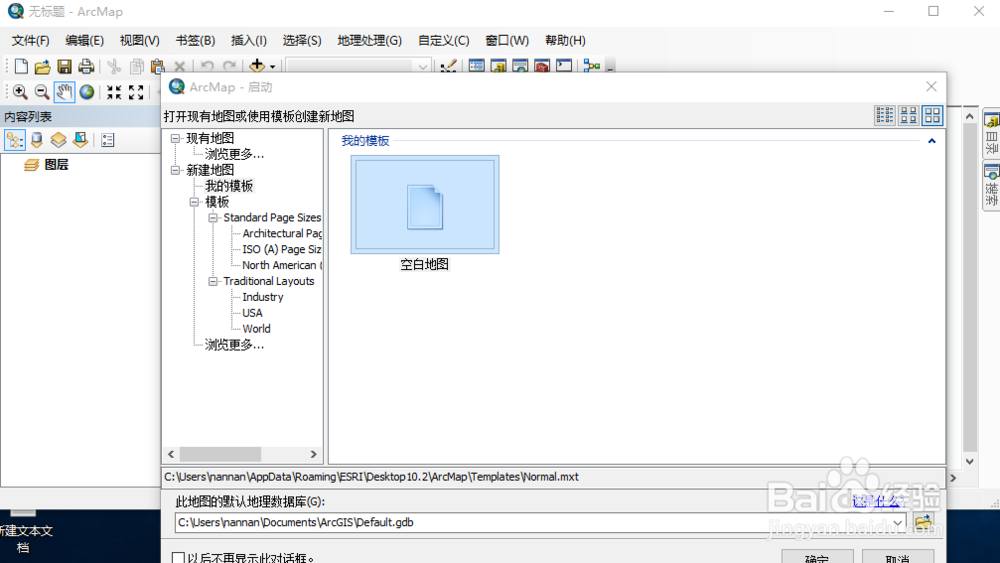This screenshot has width=1000, height=563.
Task: Switch to List By Drawing Order
Action: [15, 140]
